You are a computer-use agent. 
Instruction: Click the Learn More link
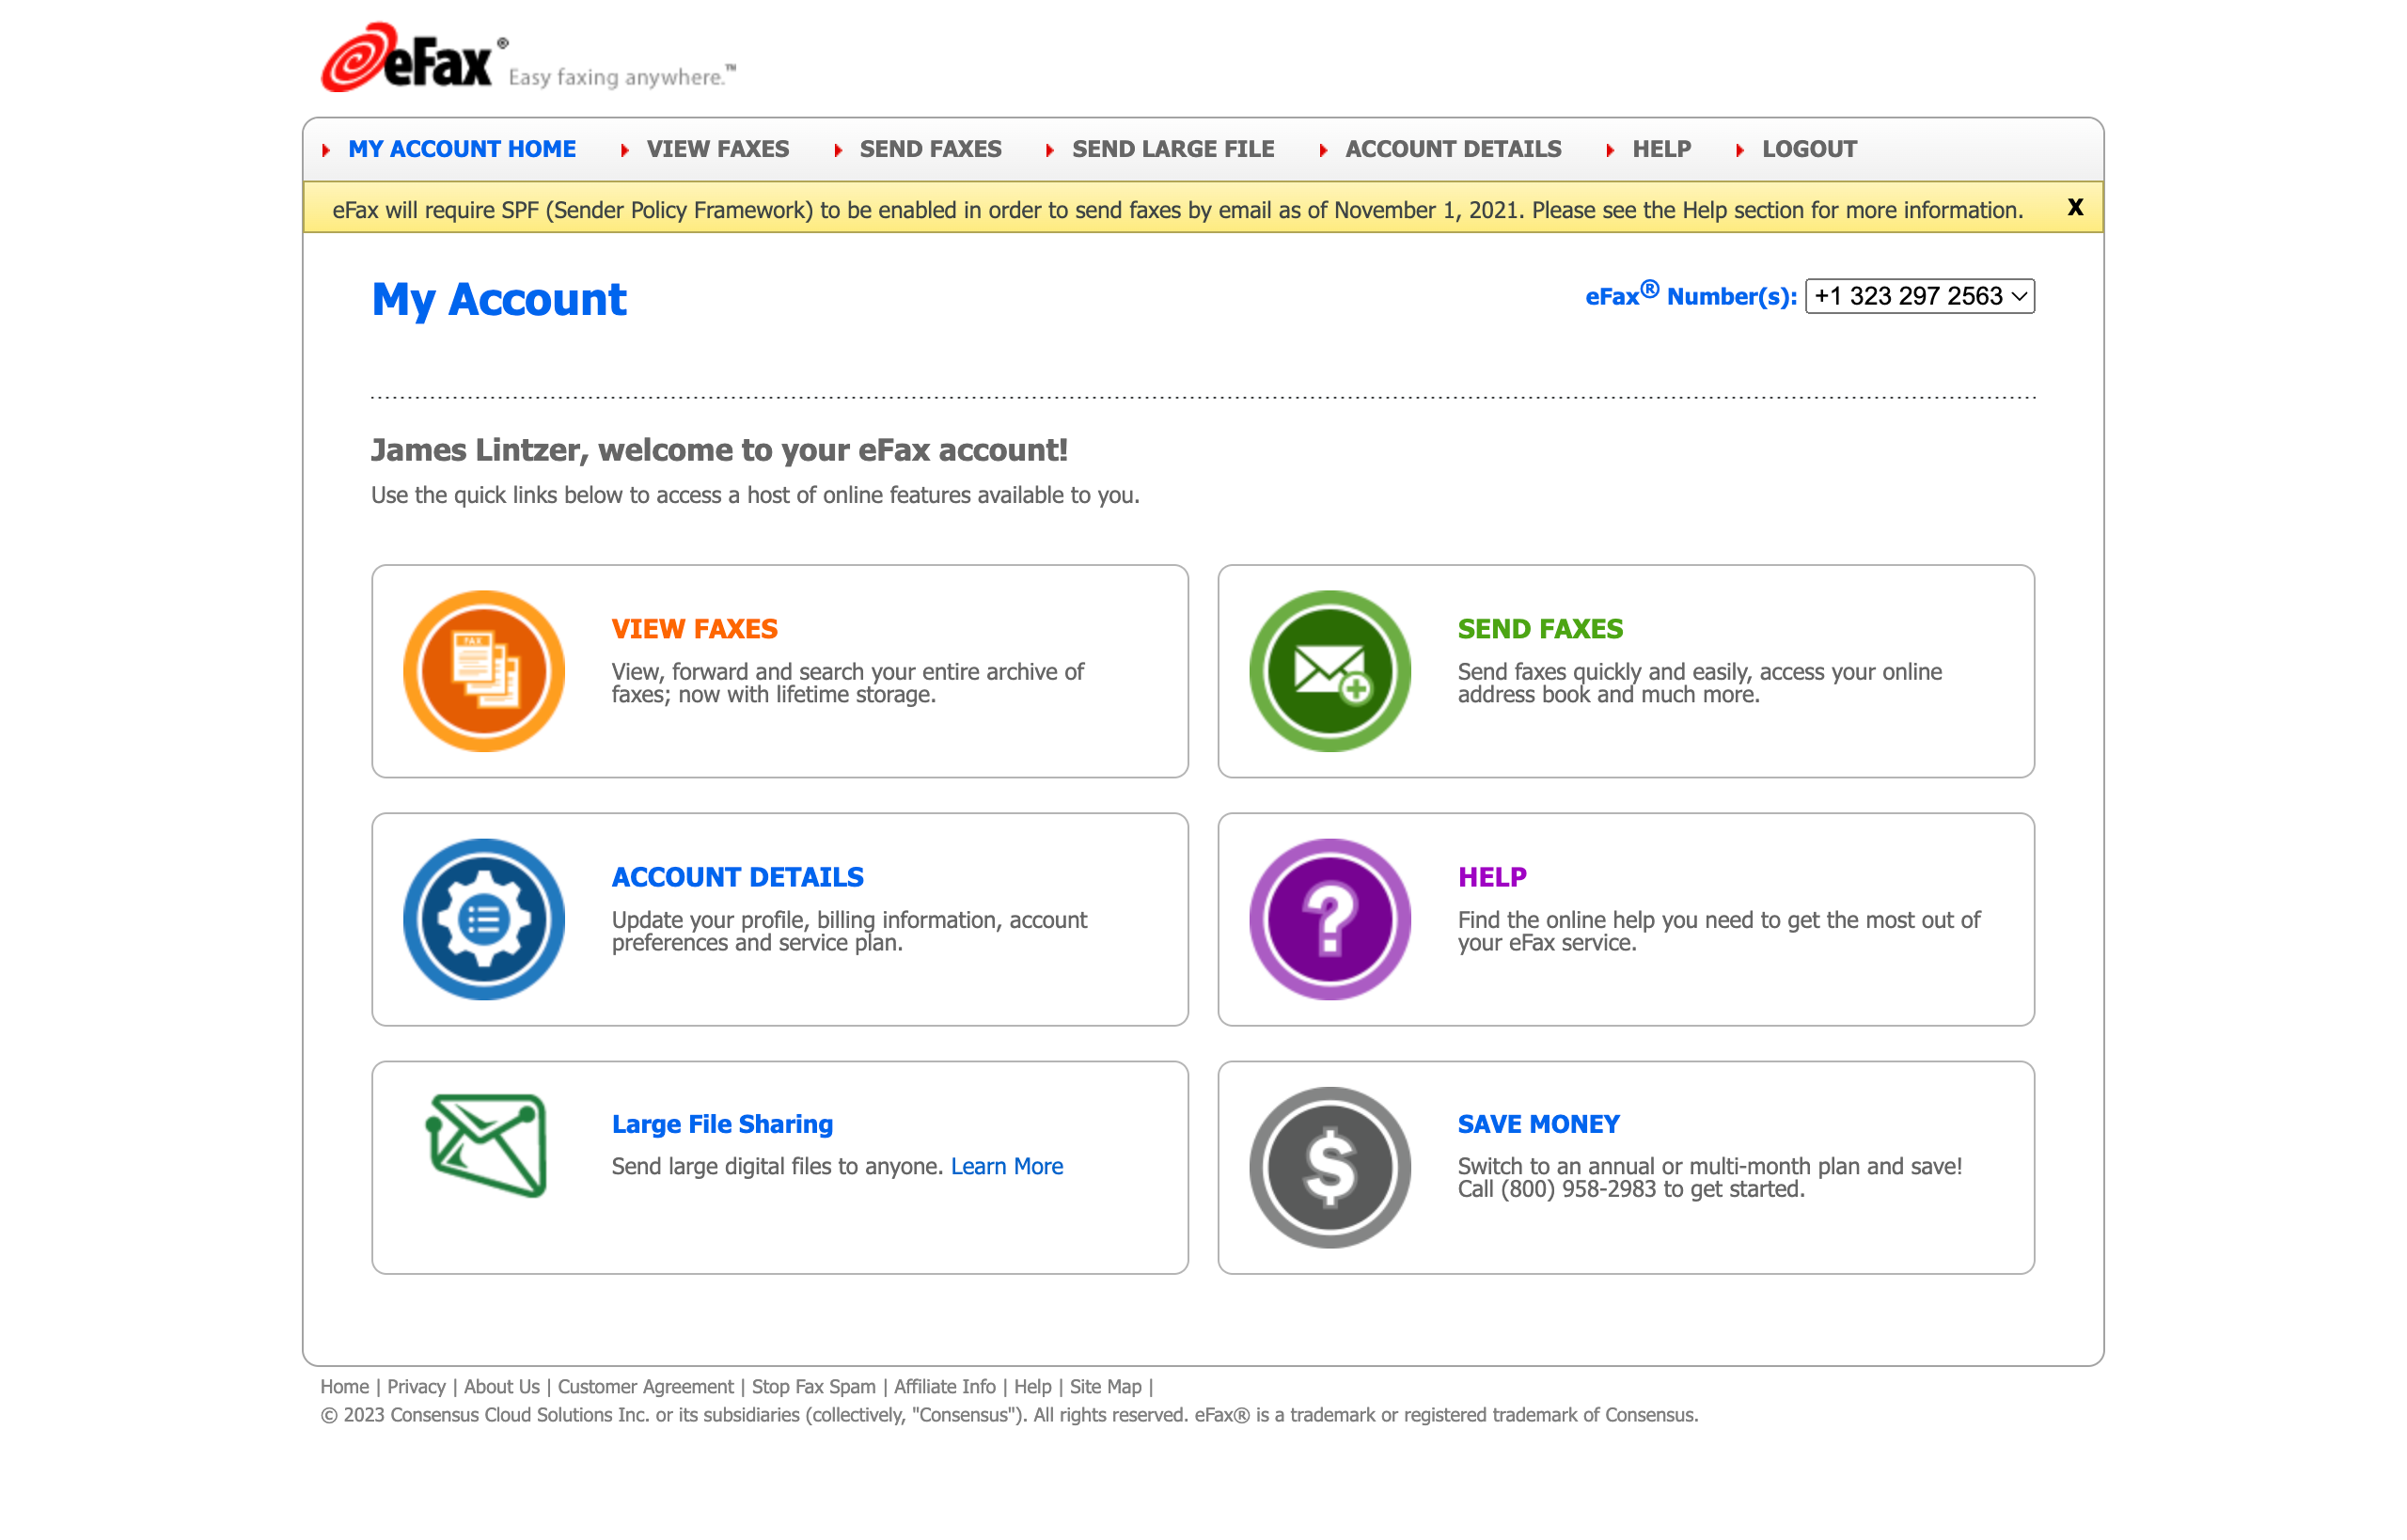click(x=1006, y=1166)
